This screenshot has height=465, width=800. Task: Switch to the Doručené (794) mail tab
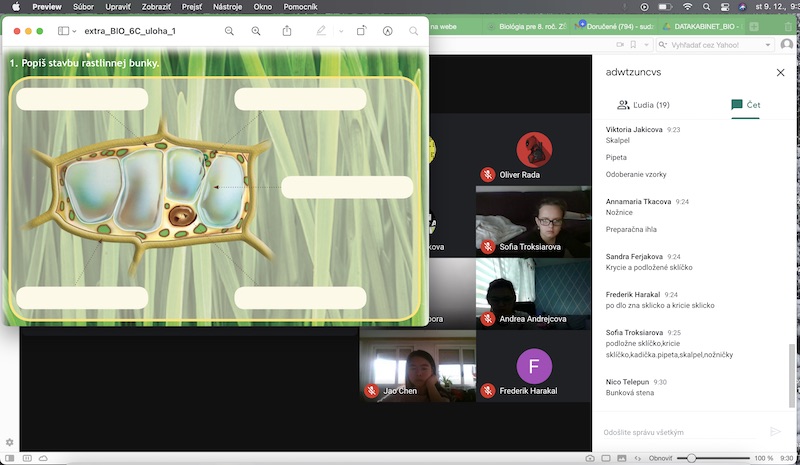point(614,26)
